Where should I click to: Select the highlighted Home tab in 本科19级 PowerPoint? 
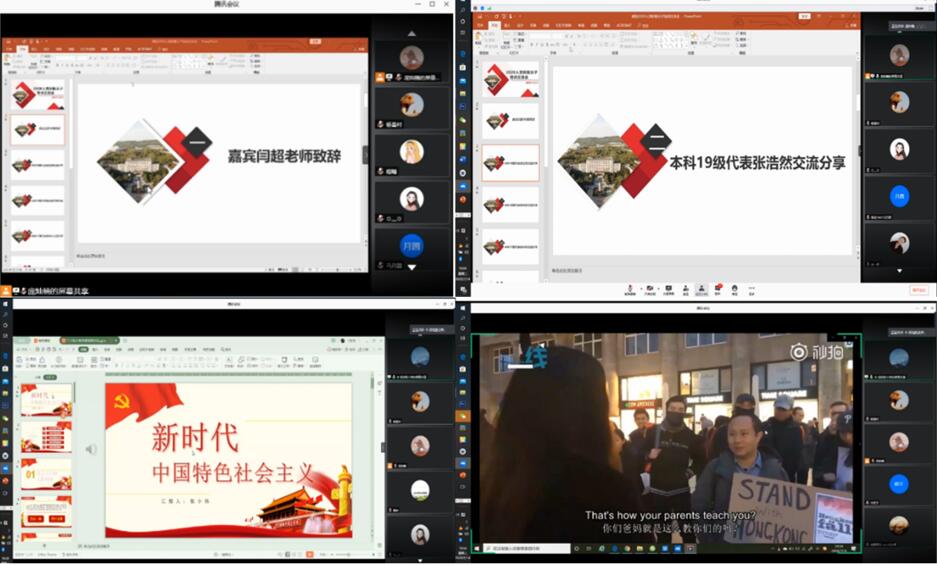point(493,25)
